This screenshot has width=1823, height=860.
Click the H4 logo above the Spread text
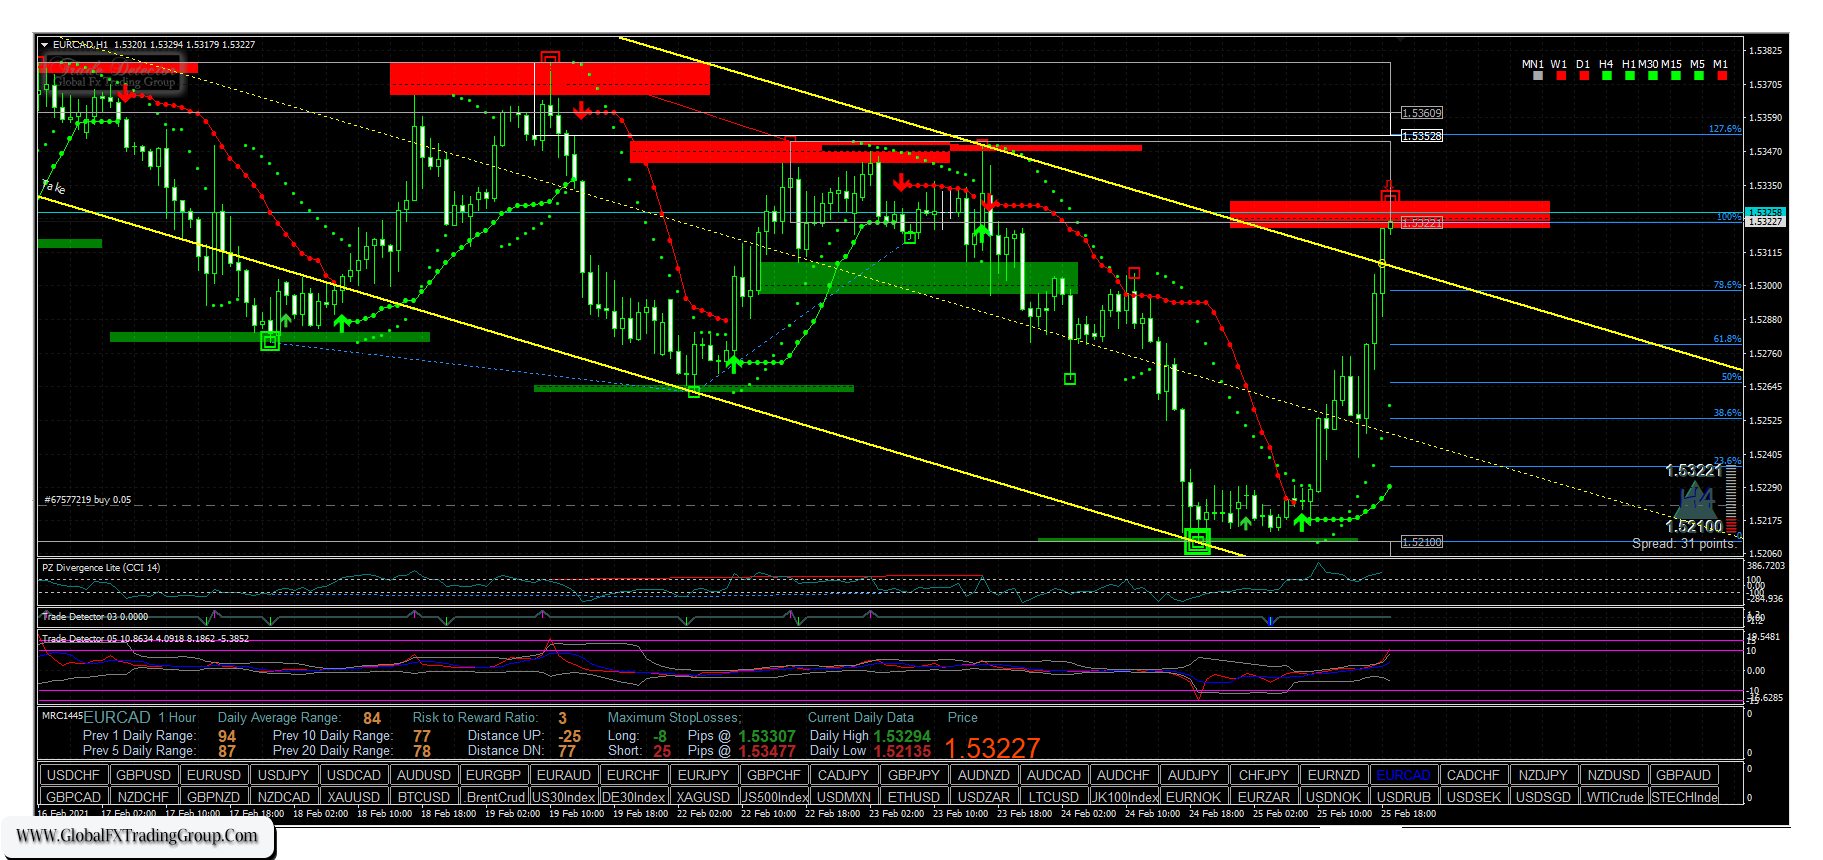pos(1696,498)
